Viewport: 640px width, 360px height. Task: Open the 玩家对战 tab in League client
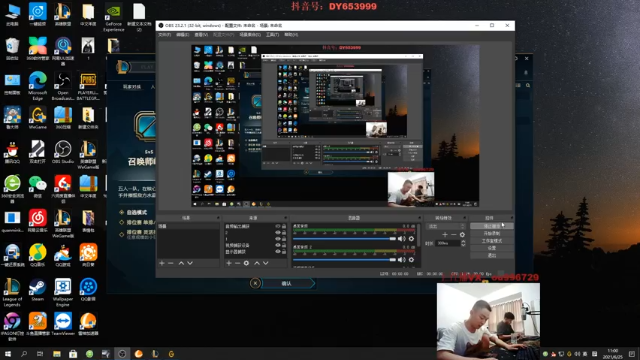pos(132,87)
